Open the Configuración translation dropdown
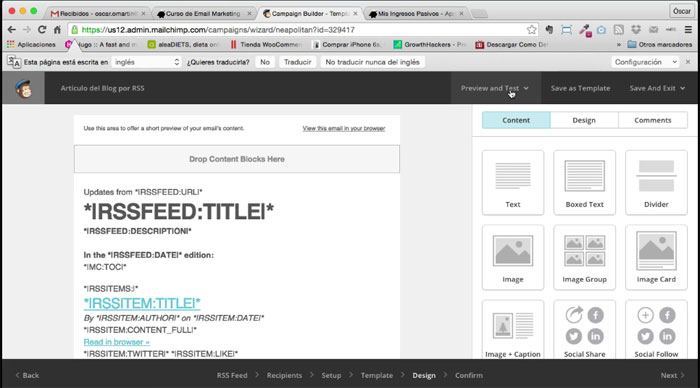 coord(646,62)
